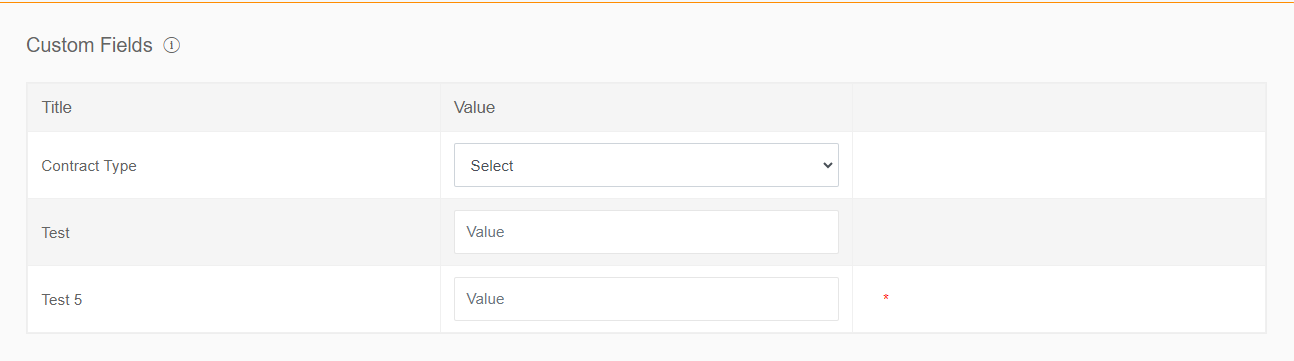Viewport: 1294px width, 361px height.
Task: Click the empty cell right of Contract Type dropdown
Action: [x=1059, y=165]
